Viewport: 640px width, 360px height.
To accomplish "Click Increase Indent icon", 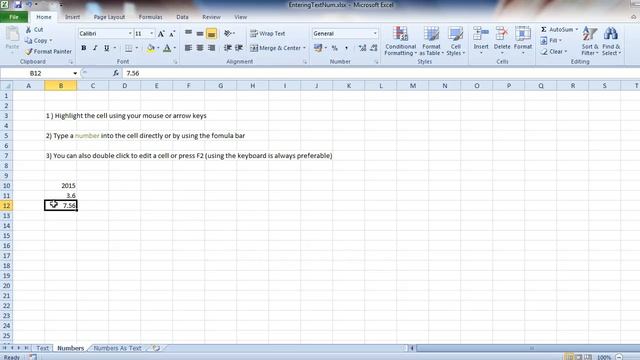I will point(239,48).
